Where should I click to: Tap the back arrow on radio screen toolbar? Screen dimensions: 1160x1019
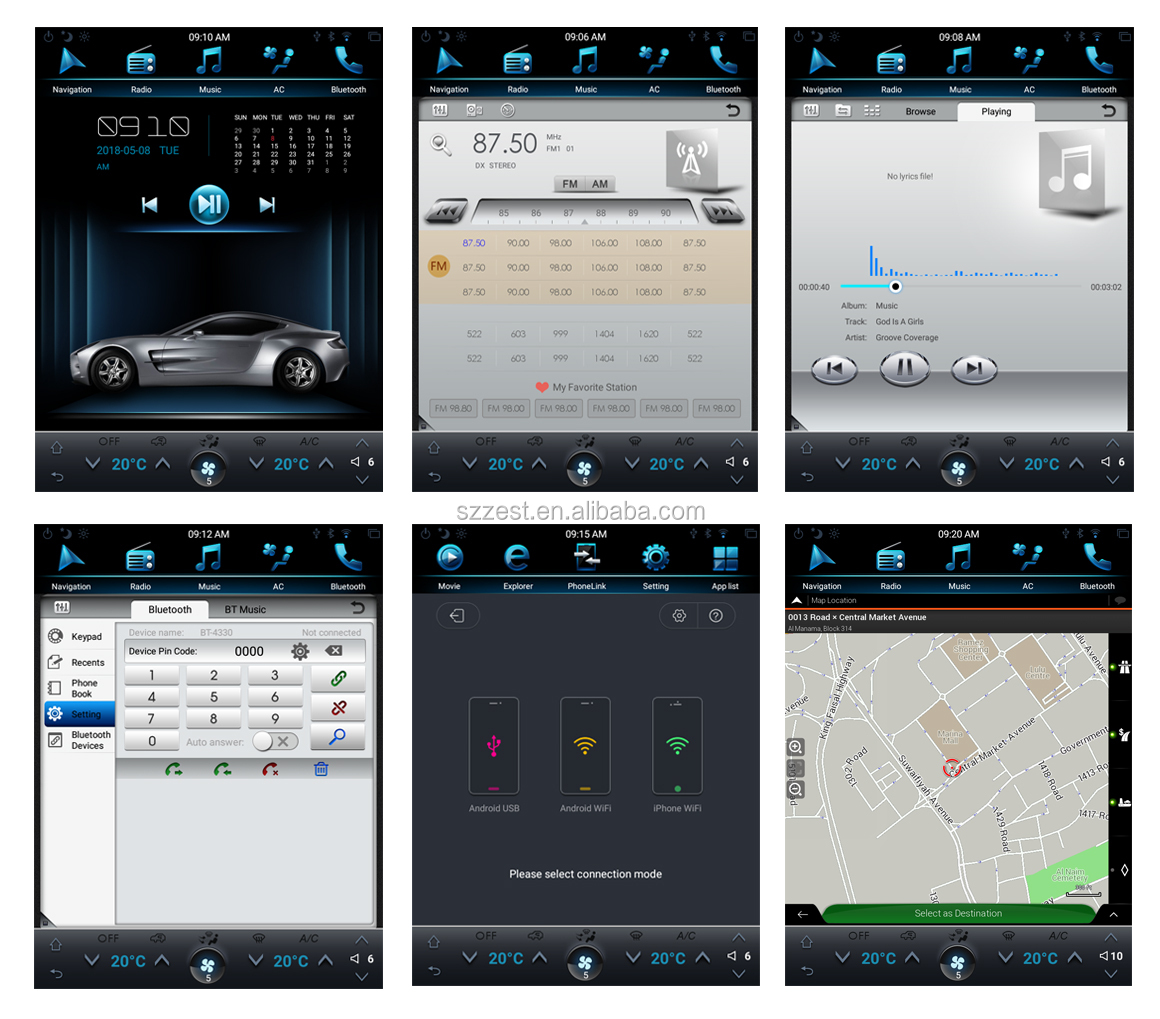coord(732,110)
